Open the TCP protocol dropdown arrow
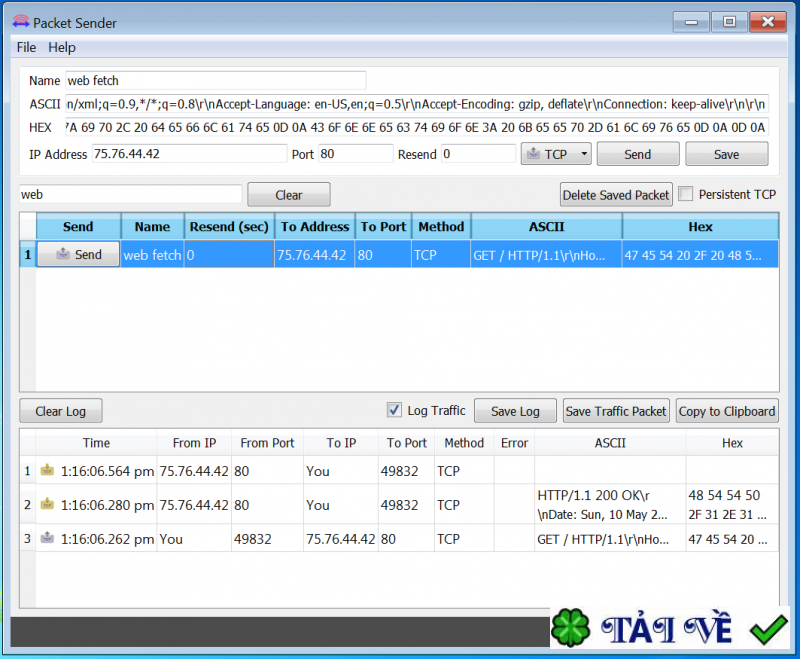The width and height of the screenshot is (800, 659). coord(584,154)
